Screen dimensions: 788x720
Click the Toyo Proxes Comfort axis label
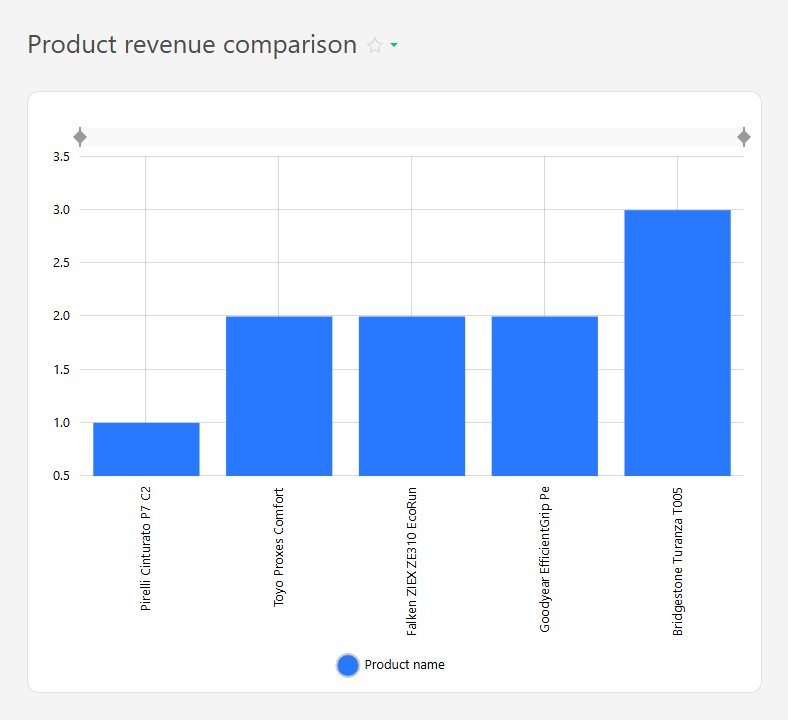(278, 547)
